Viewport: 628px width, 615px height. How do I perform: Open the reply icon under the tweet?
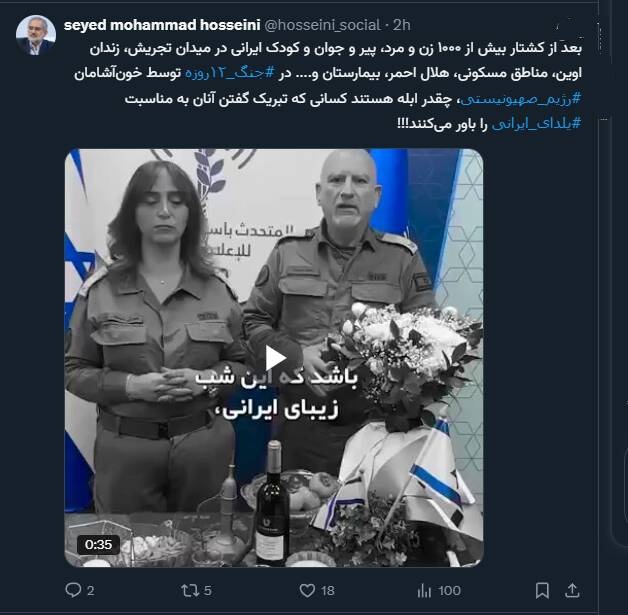coord(73,590)
